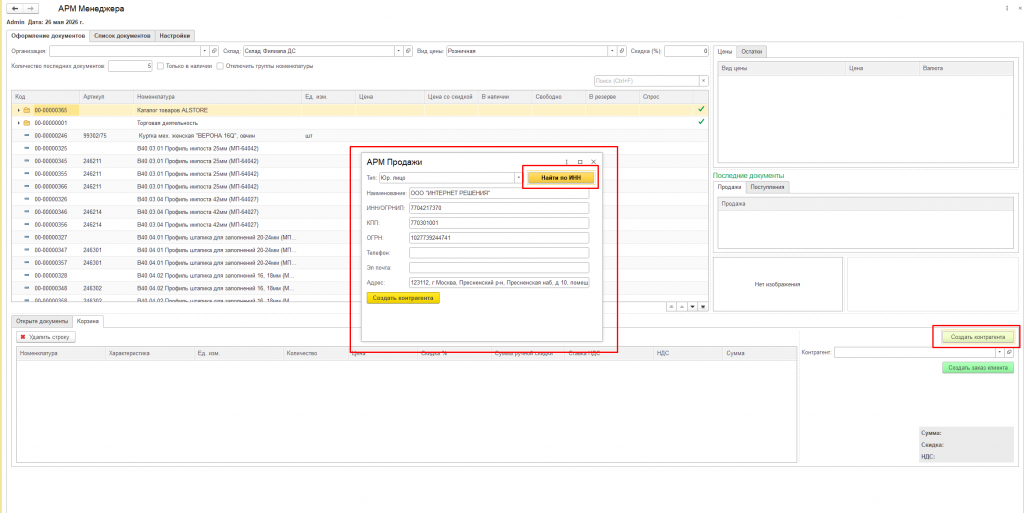
Task: Go back with the left arrow button
Action: click(15, 9)
